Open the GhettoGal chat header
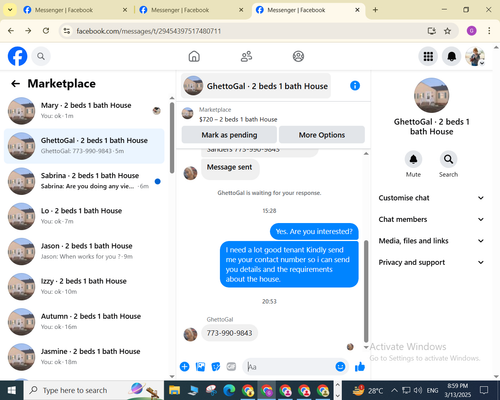The width and height of the screenshot is (500, 400). 256,86
